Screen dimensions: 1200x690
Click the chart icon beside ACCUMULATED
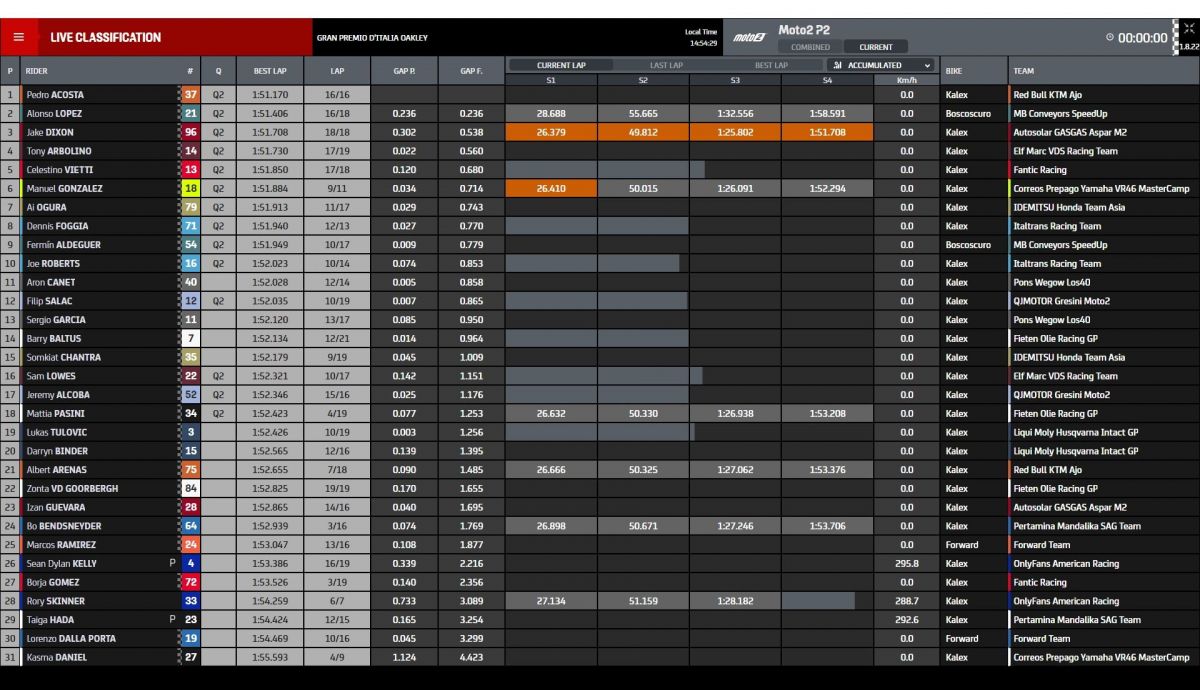tap(837, 65)
